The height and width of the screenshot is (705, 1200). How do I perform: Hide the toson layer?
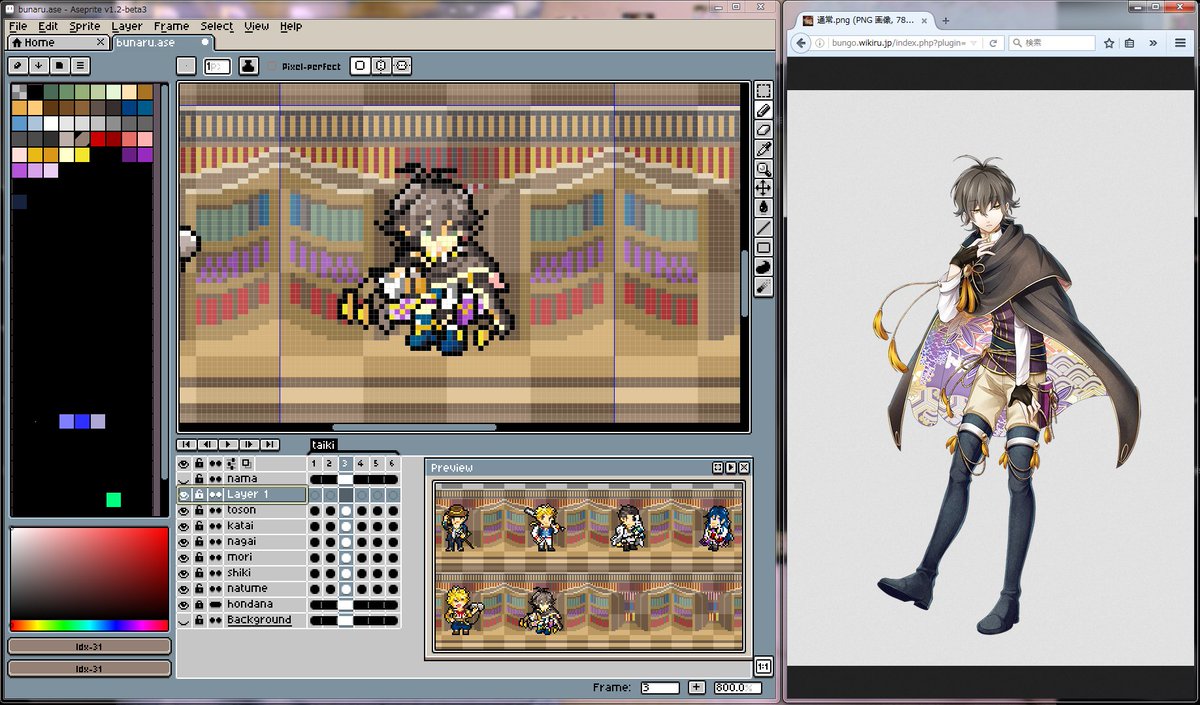(183, 510)
